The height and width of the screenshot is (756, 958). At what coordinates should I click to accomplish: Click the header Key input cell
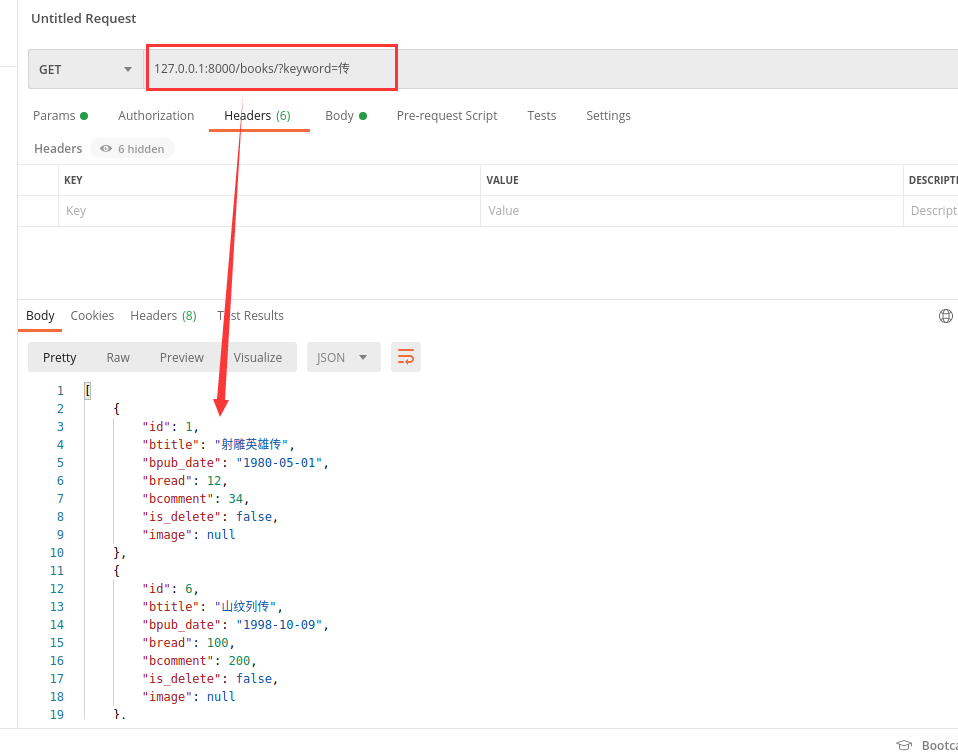coord(269,211)
